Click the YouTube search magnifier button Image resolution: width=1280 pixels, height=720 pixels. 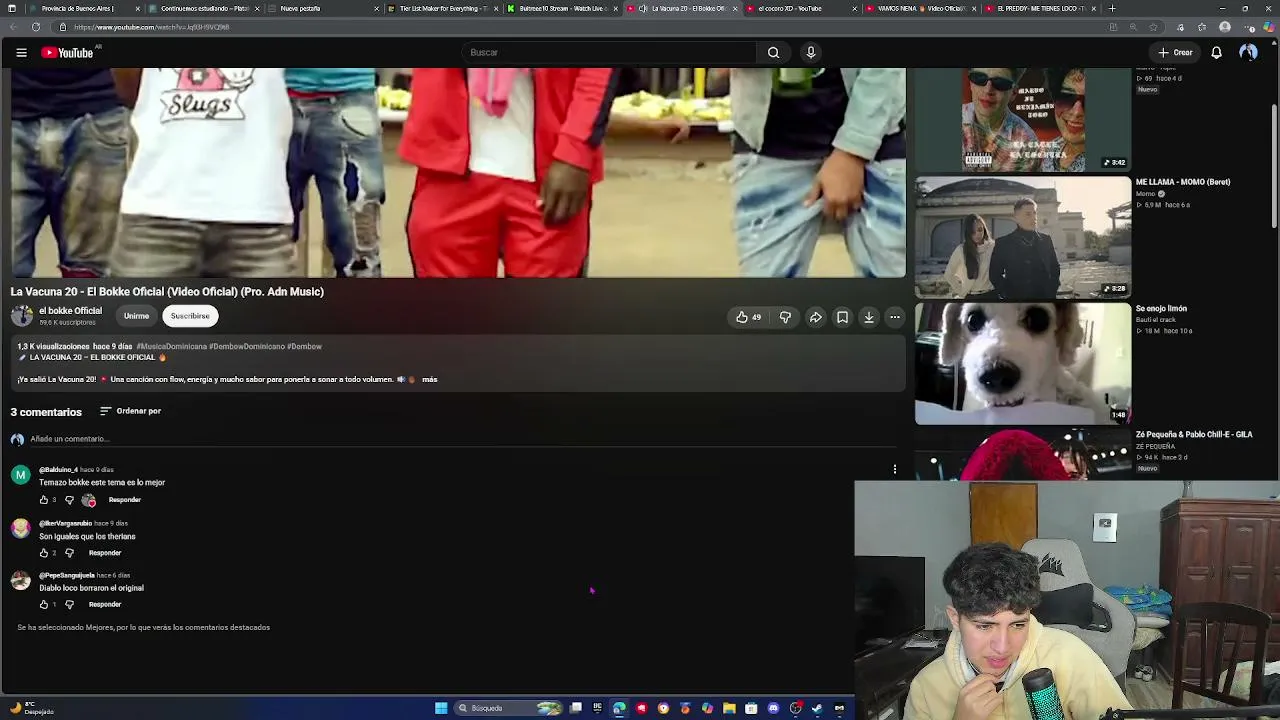click(x=773, y=52)
